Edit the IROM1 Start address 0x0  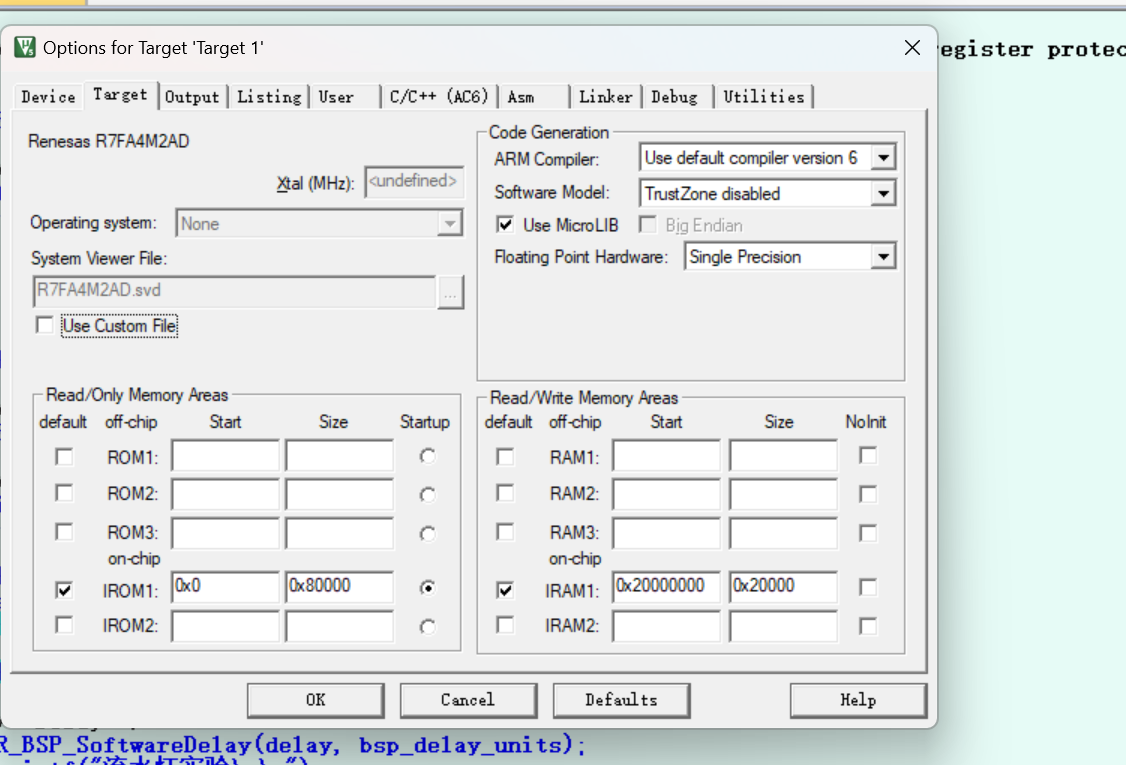tap(225, 587)
